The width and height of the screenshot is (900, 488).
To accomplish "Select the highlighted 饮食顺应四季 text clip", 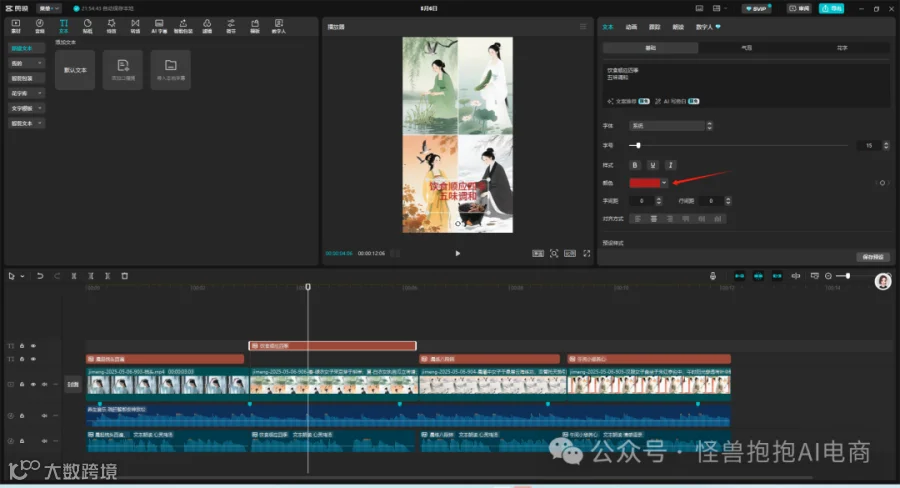I will (x=332, y=346).
